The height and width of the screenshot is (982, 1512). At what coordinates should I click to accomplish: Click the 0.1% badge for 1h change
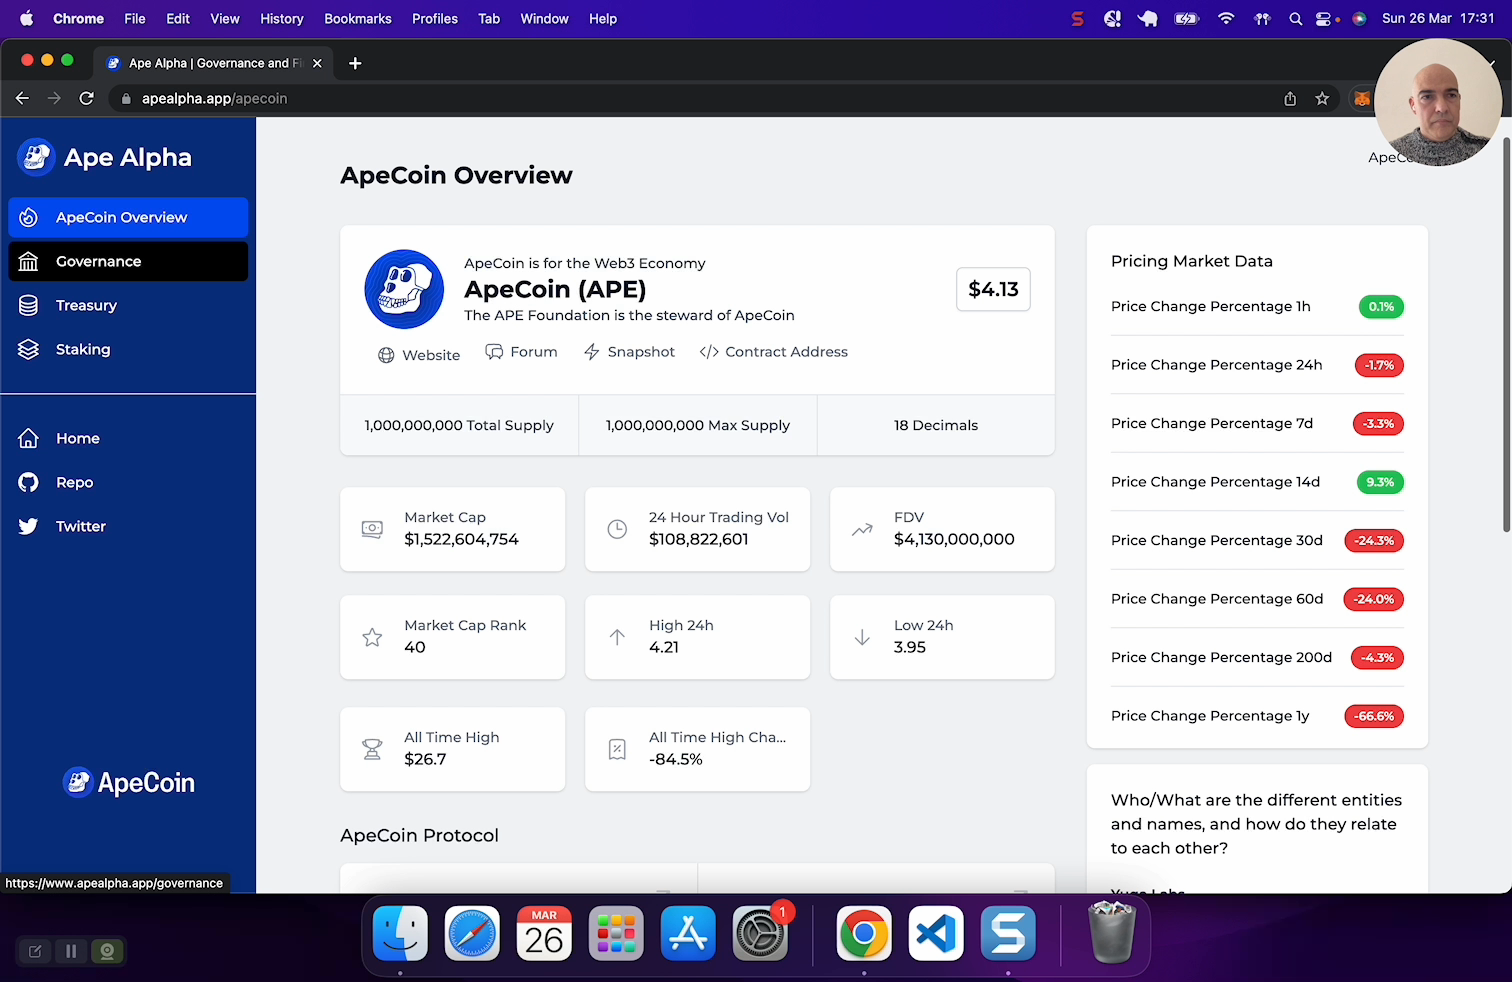(1381, 307)
